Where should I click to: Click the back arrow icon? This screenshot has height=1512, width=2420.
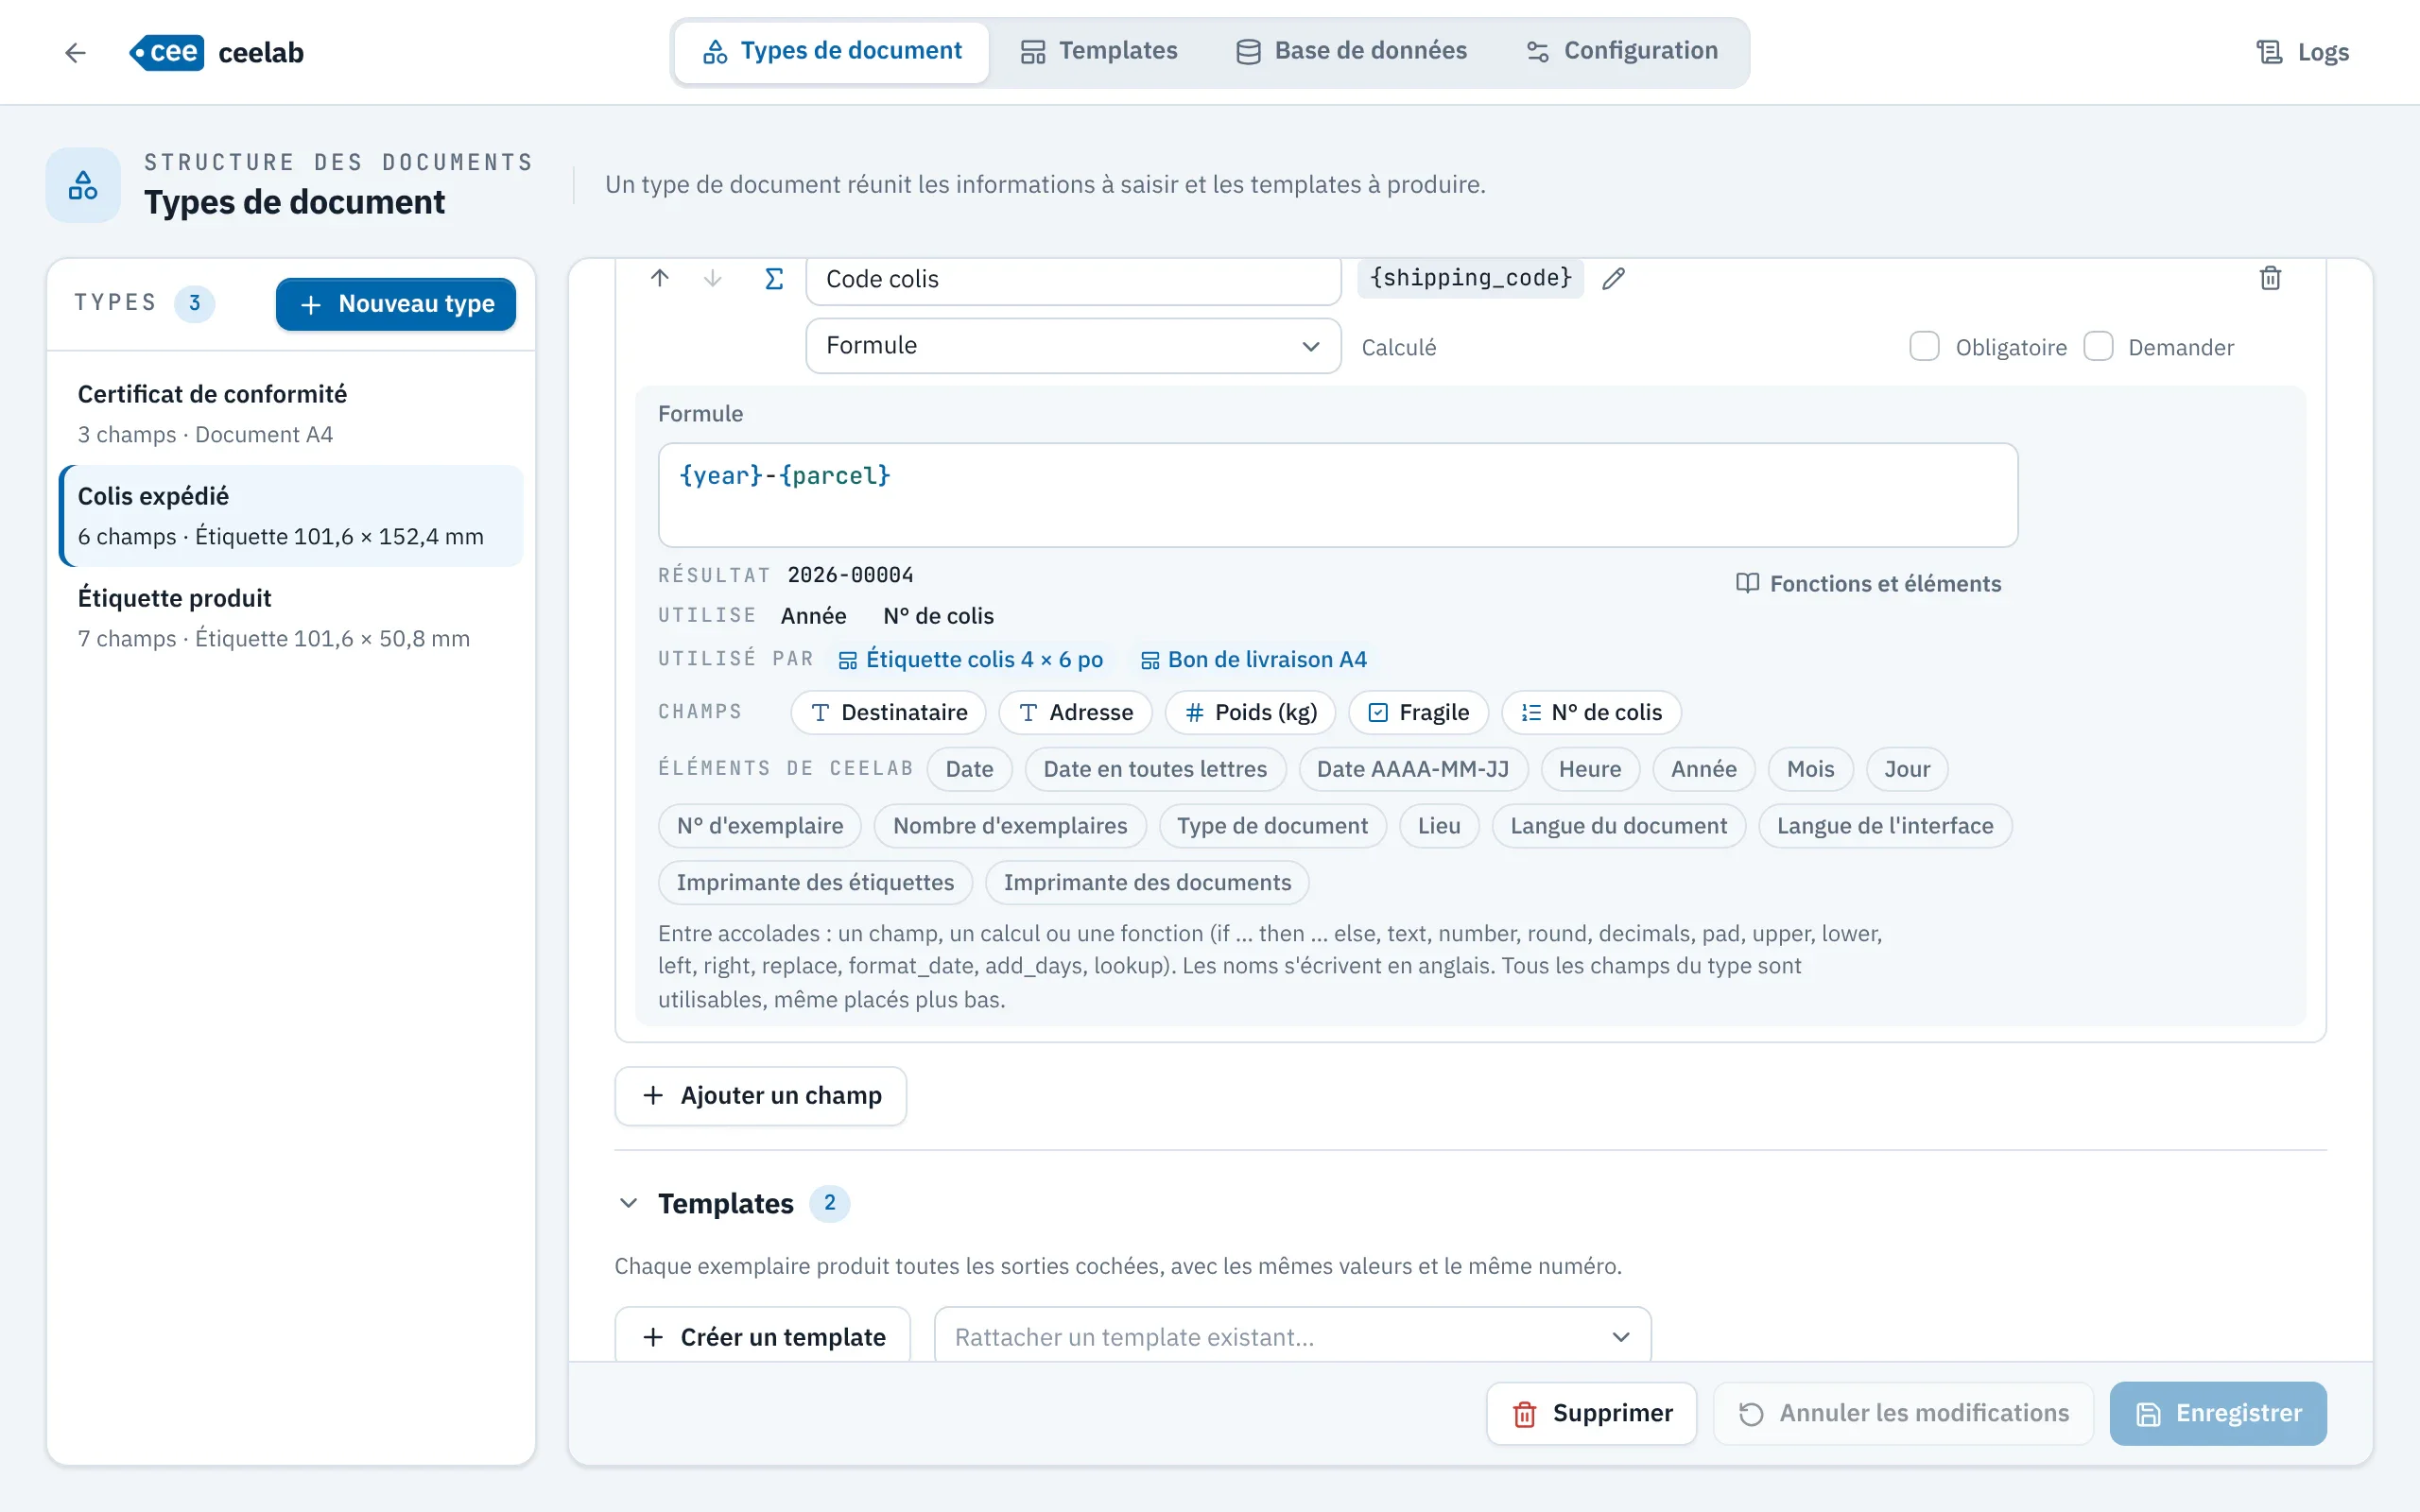75,52
